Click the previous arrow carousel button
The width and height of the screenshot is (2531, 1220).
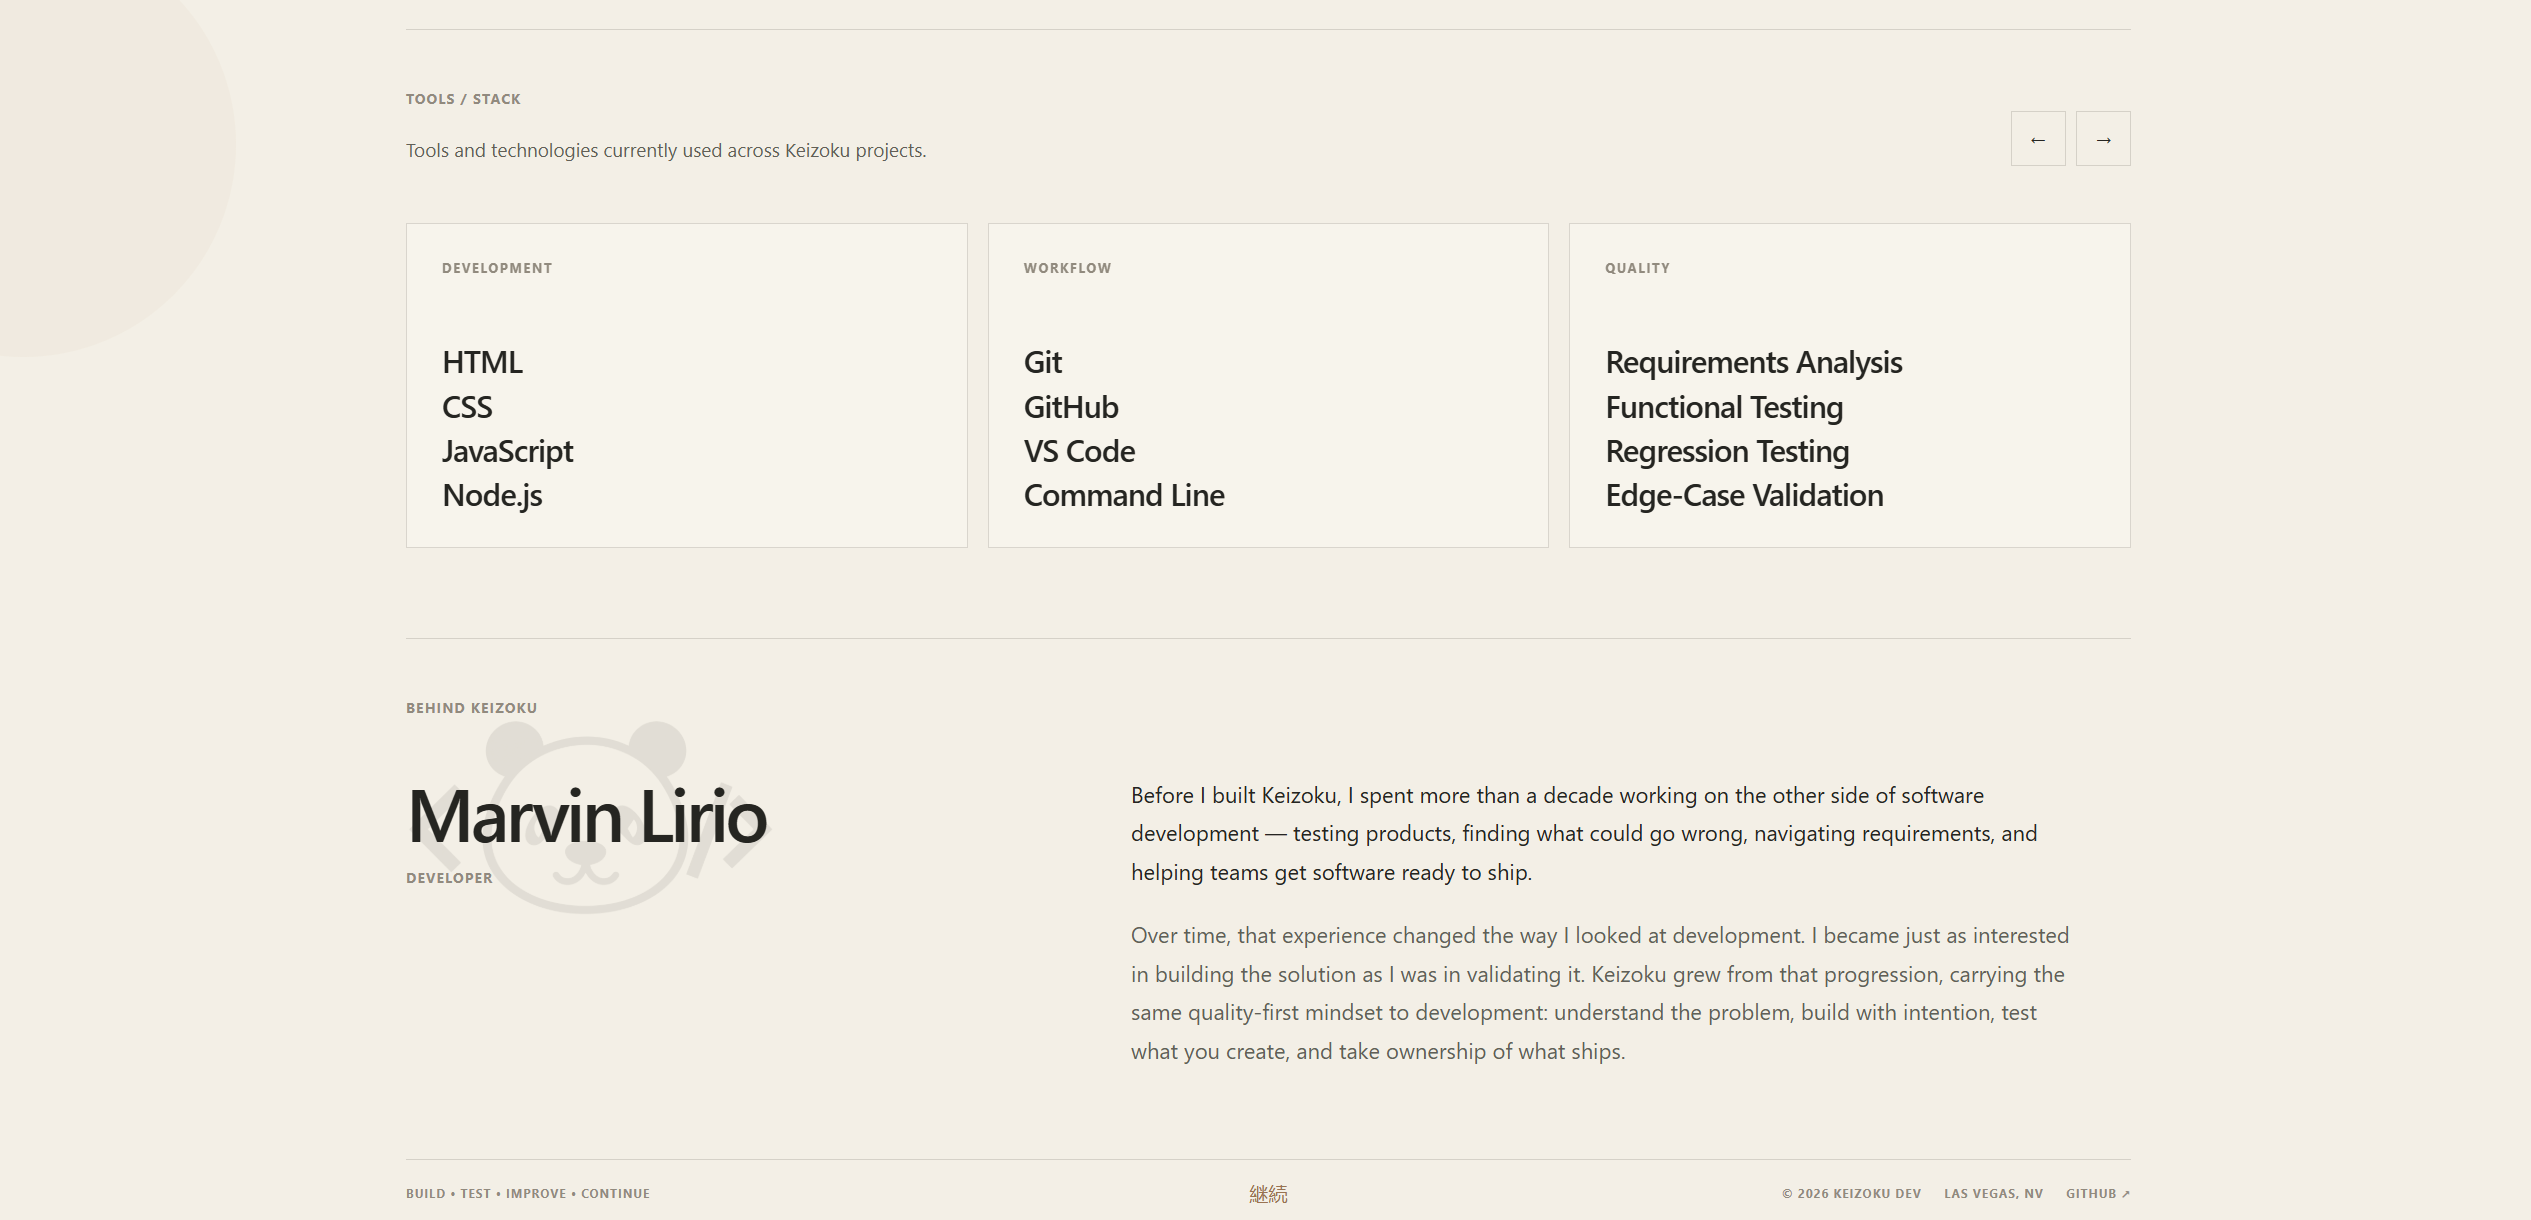2037,139
